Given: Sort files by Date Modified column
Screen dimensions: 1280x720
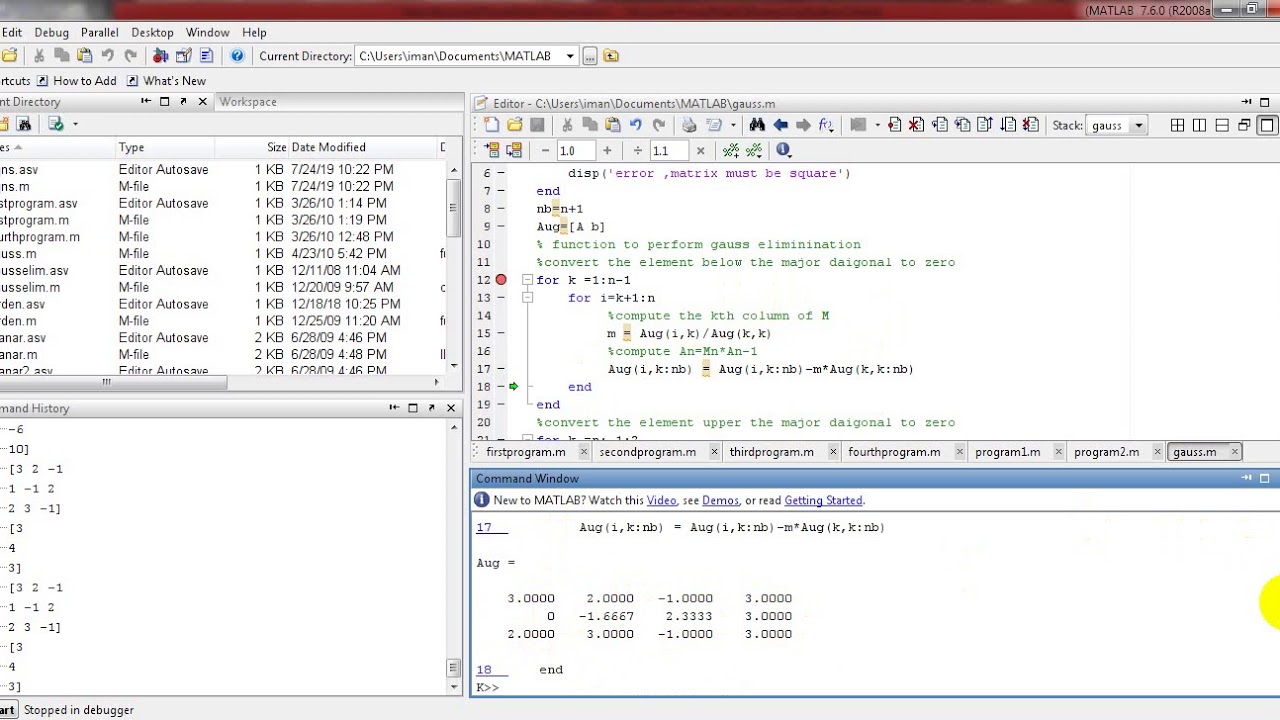Looking at the screenshot, I should pyautogui.click(x=362, y=147).
